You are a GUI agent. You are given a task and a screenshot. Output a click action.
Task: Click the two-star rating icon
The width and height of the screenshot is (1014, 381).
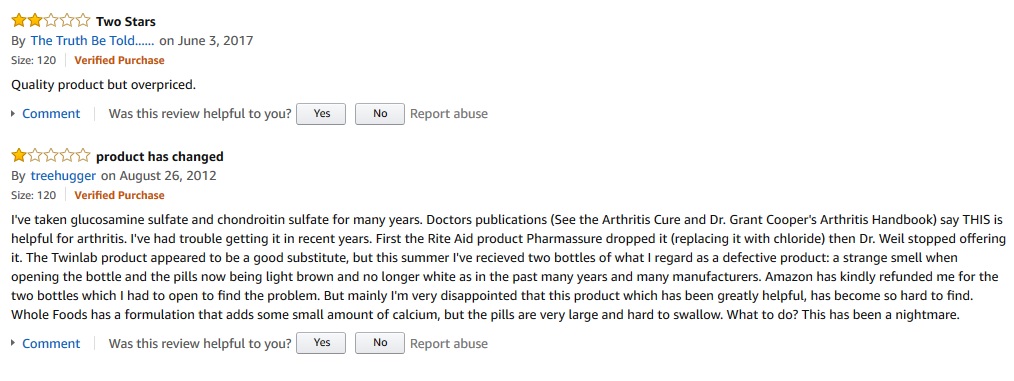[50, 21]
